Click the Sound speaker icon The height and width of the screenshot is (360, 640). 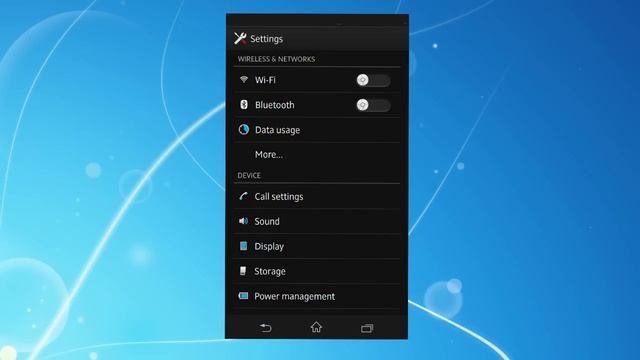(243, 221)
